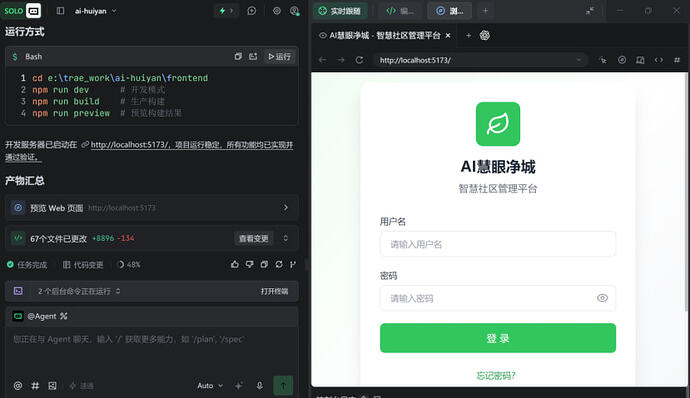Toggle password visibility eye icon
This screenshot has height=398, width=690.
pos(602,298)
